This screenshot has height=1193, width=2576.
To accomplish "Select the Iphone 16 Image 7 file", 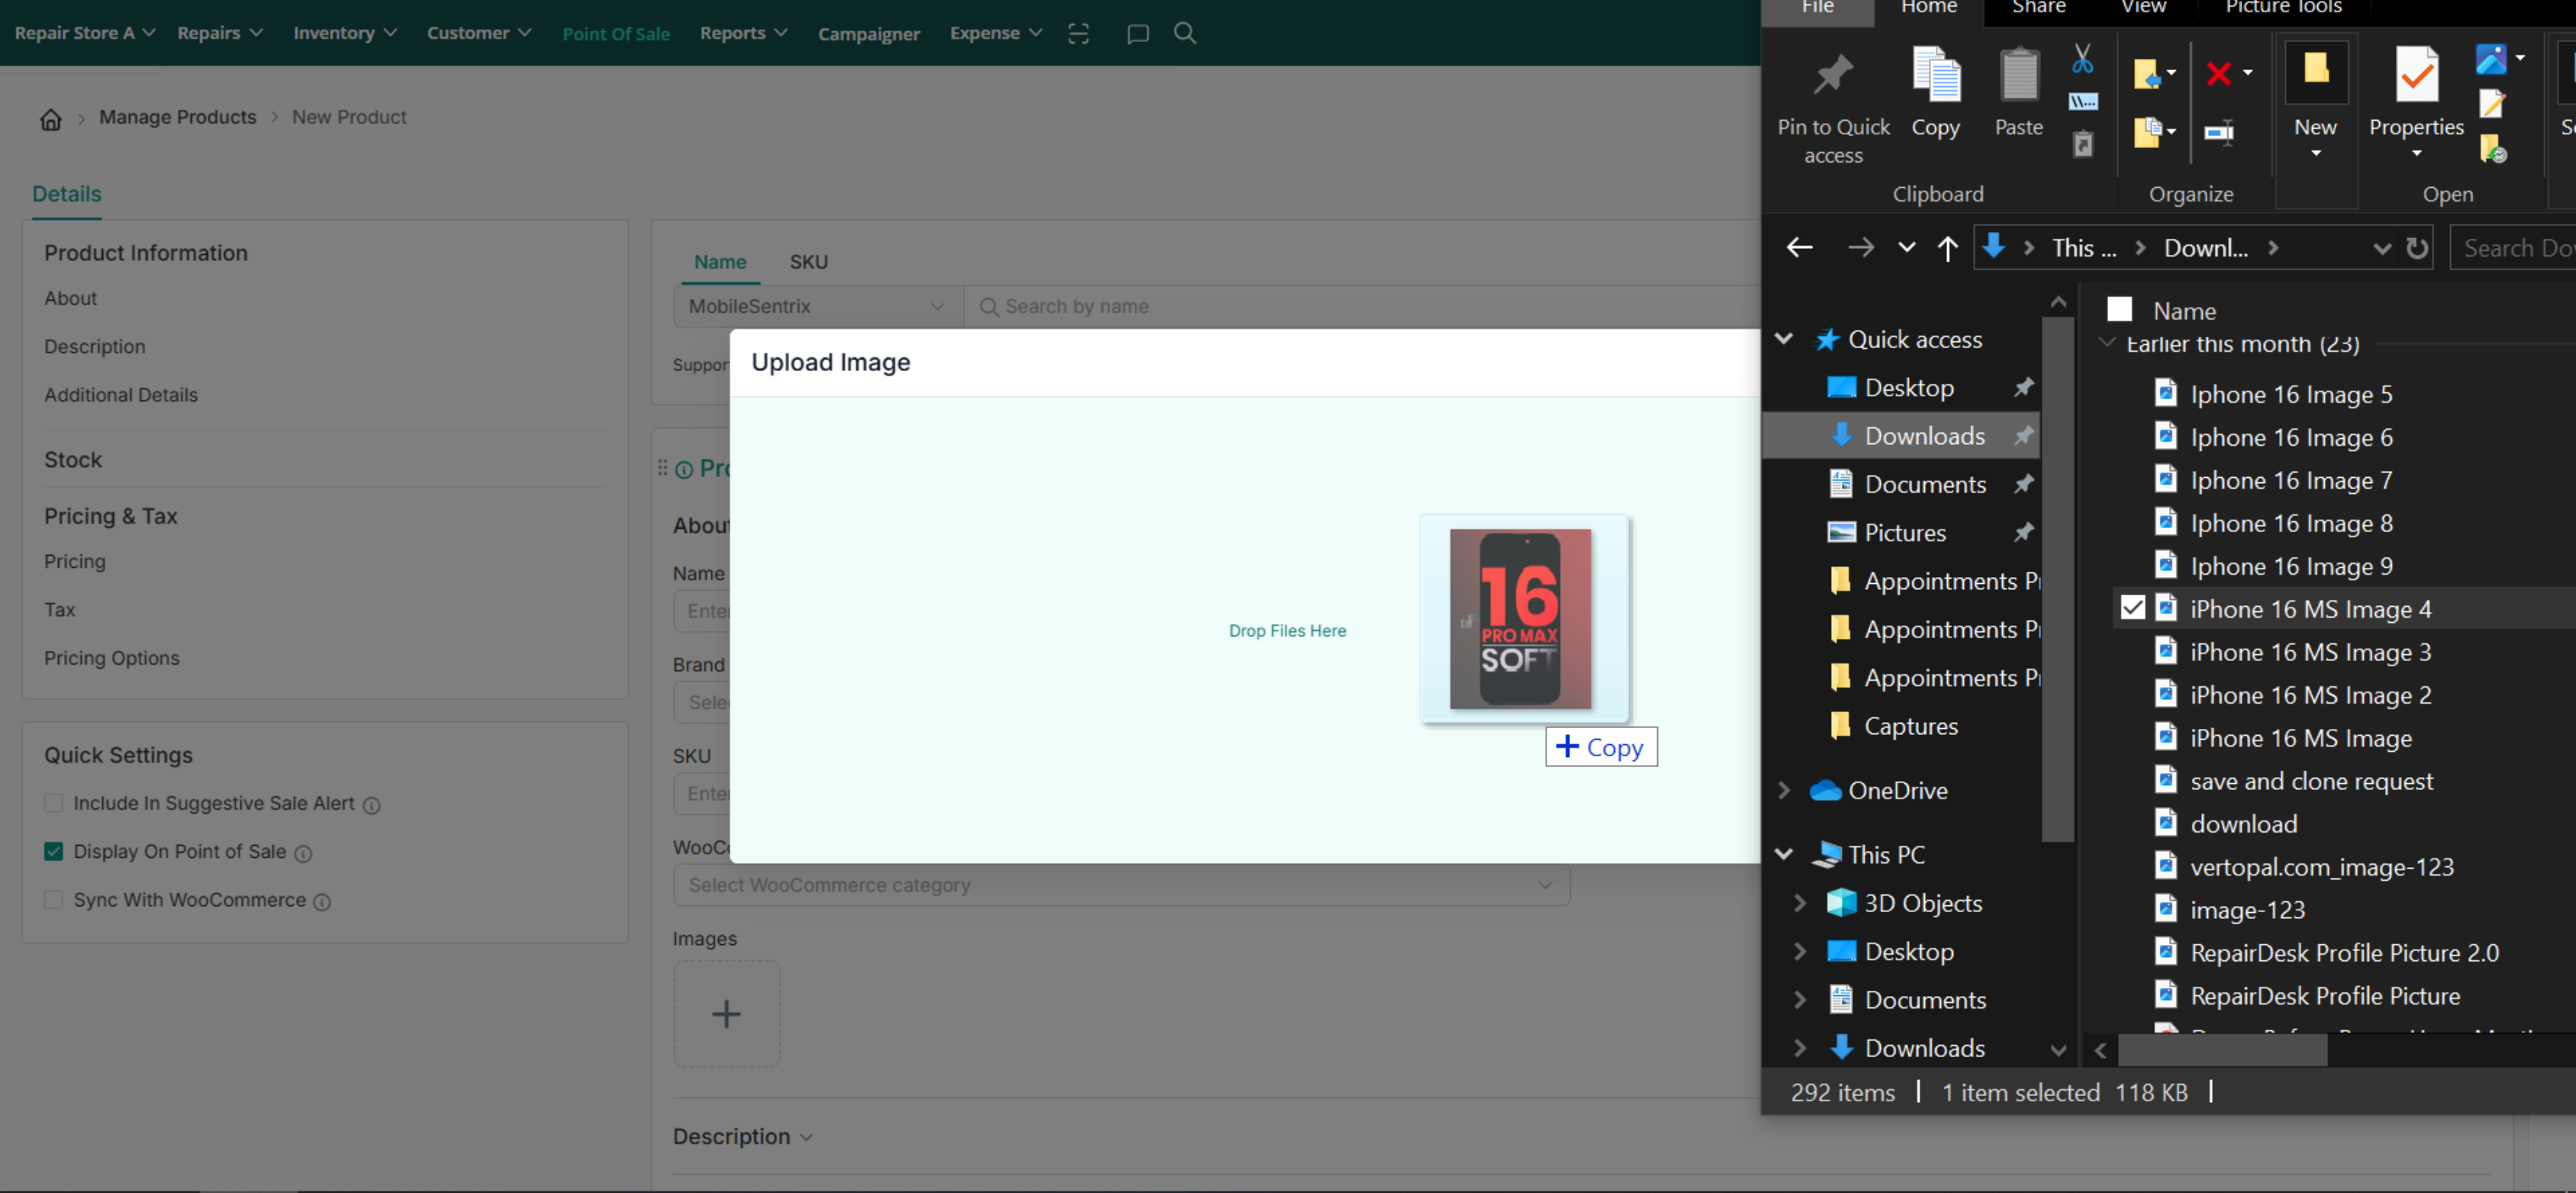I will click(2291, 480).
